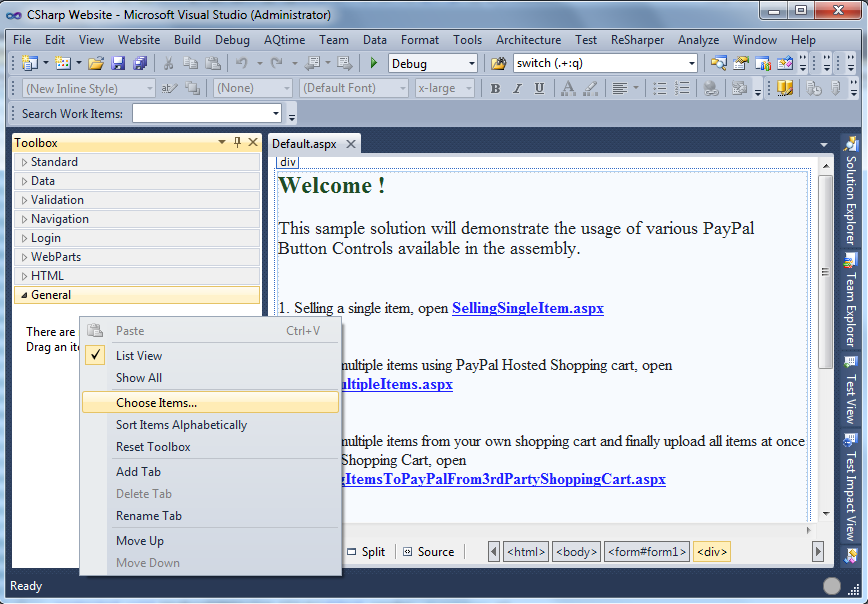Click the Open File folder icon

[96, 63]
